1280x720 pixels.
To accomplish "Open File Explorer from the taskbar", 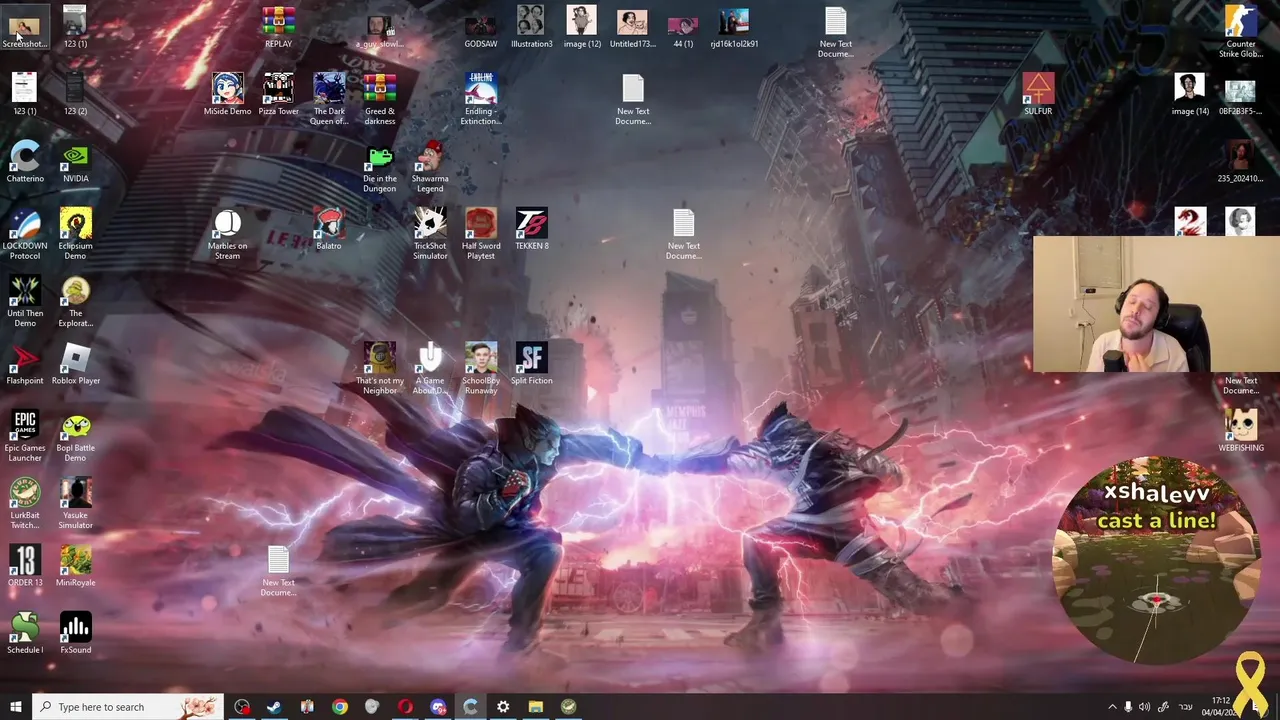I will click(536, 707).
